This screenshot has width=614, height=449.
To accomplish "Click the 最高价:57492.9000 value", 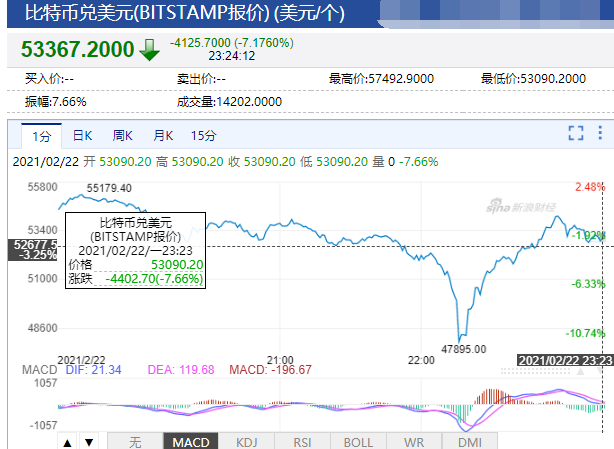I will (381, 79).
